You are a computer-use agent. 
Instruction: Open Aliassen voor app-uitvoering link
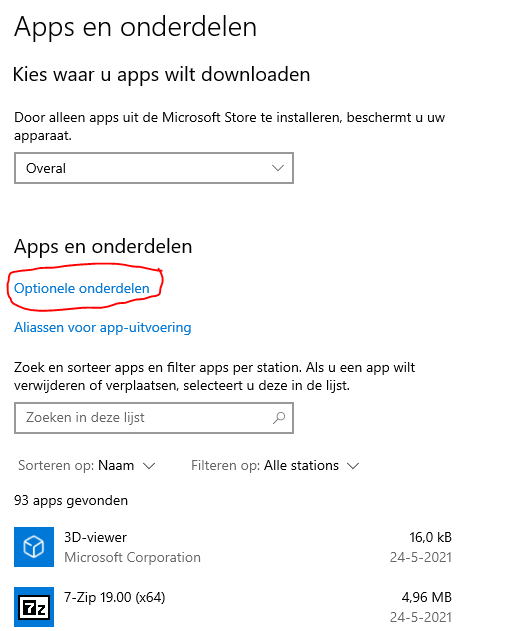[x=103, y=327]
